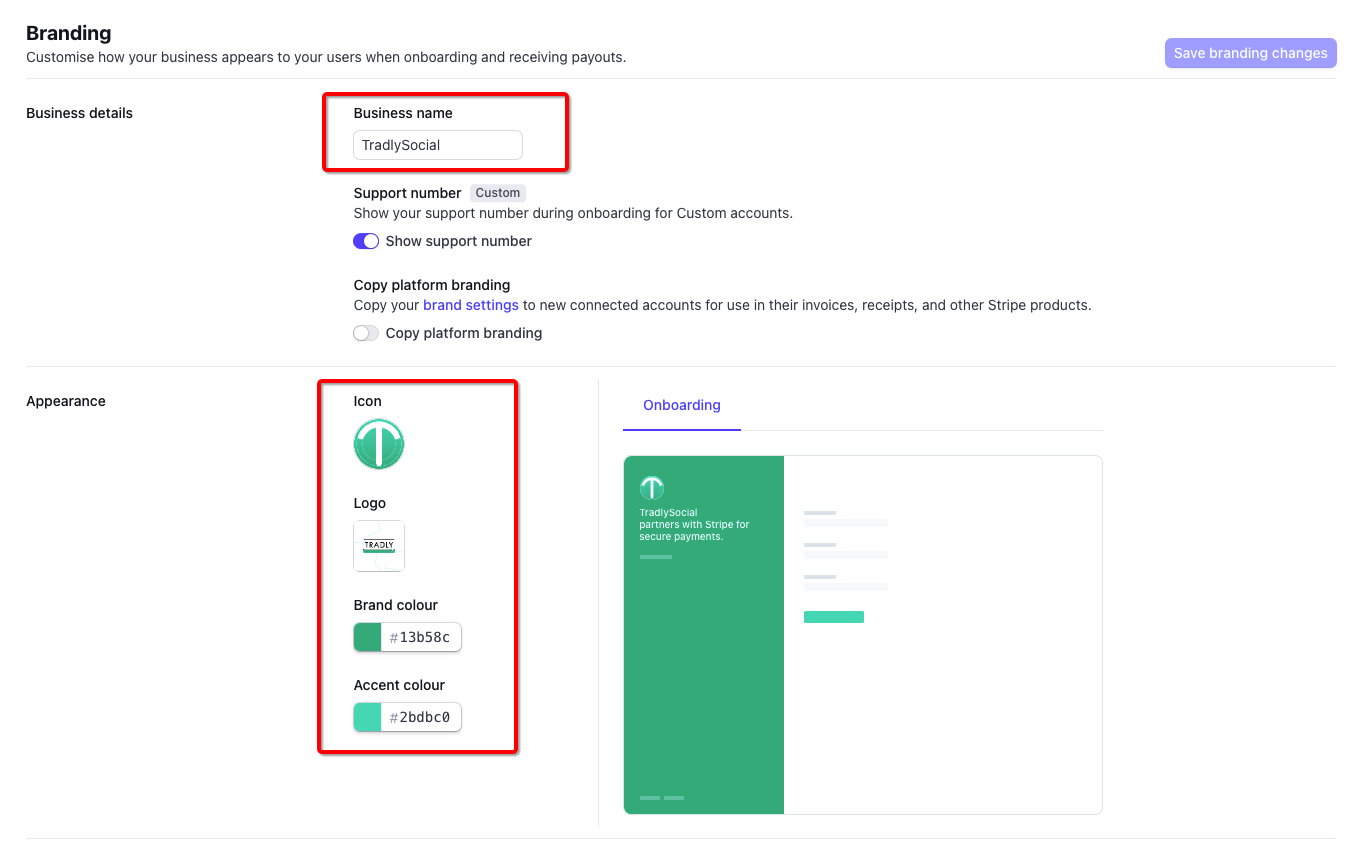Click Save branding changes button
Viewport: 1372px width, 848px height.
coord(1250,53)
